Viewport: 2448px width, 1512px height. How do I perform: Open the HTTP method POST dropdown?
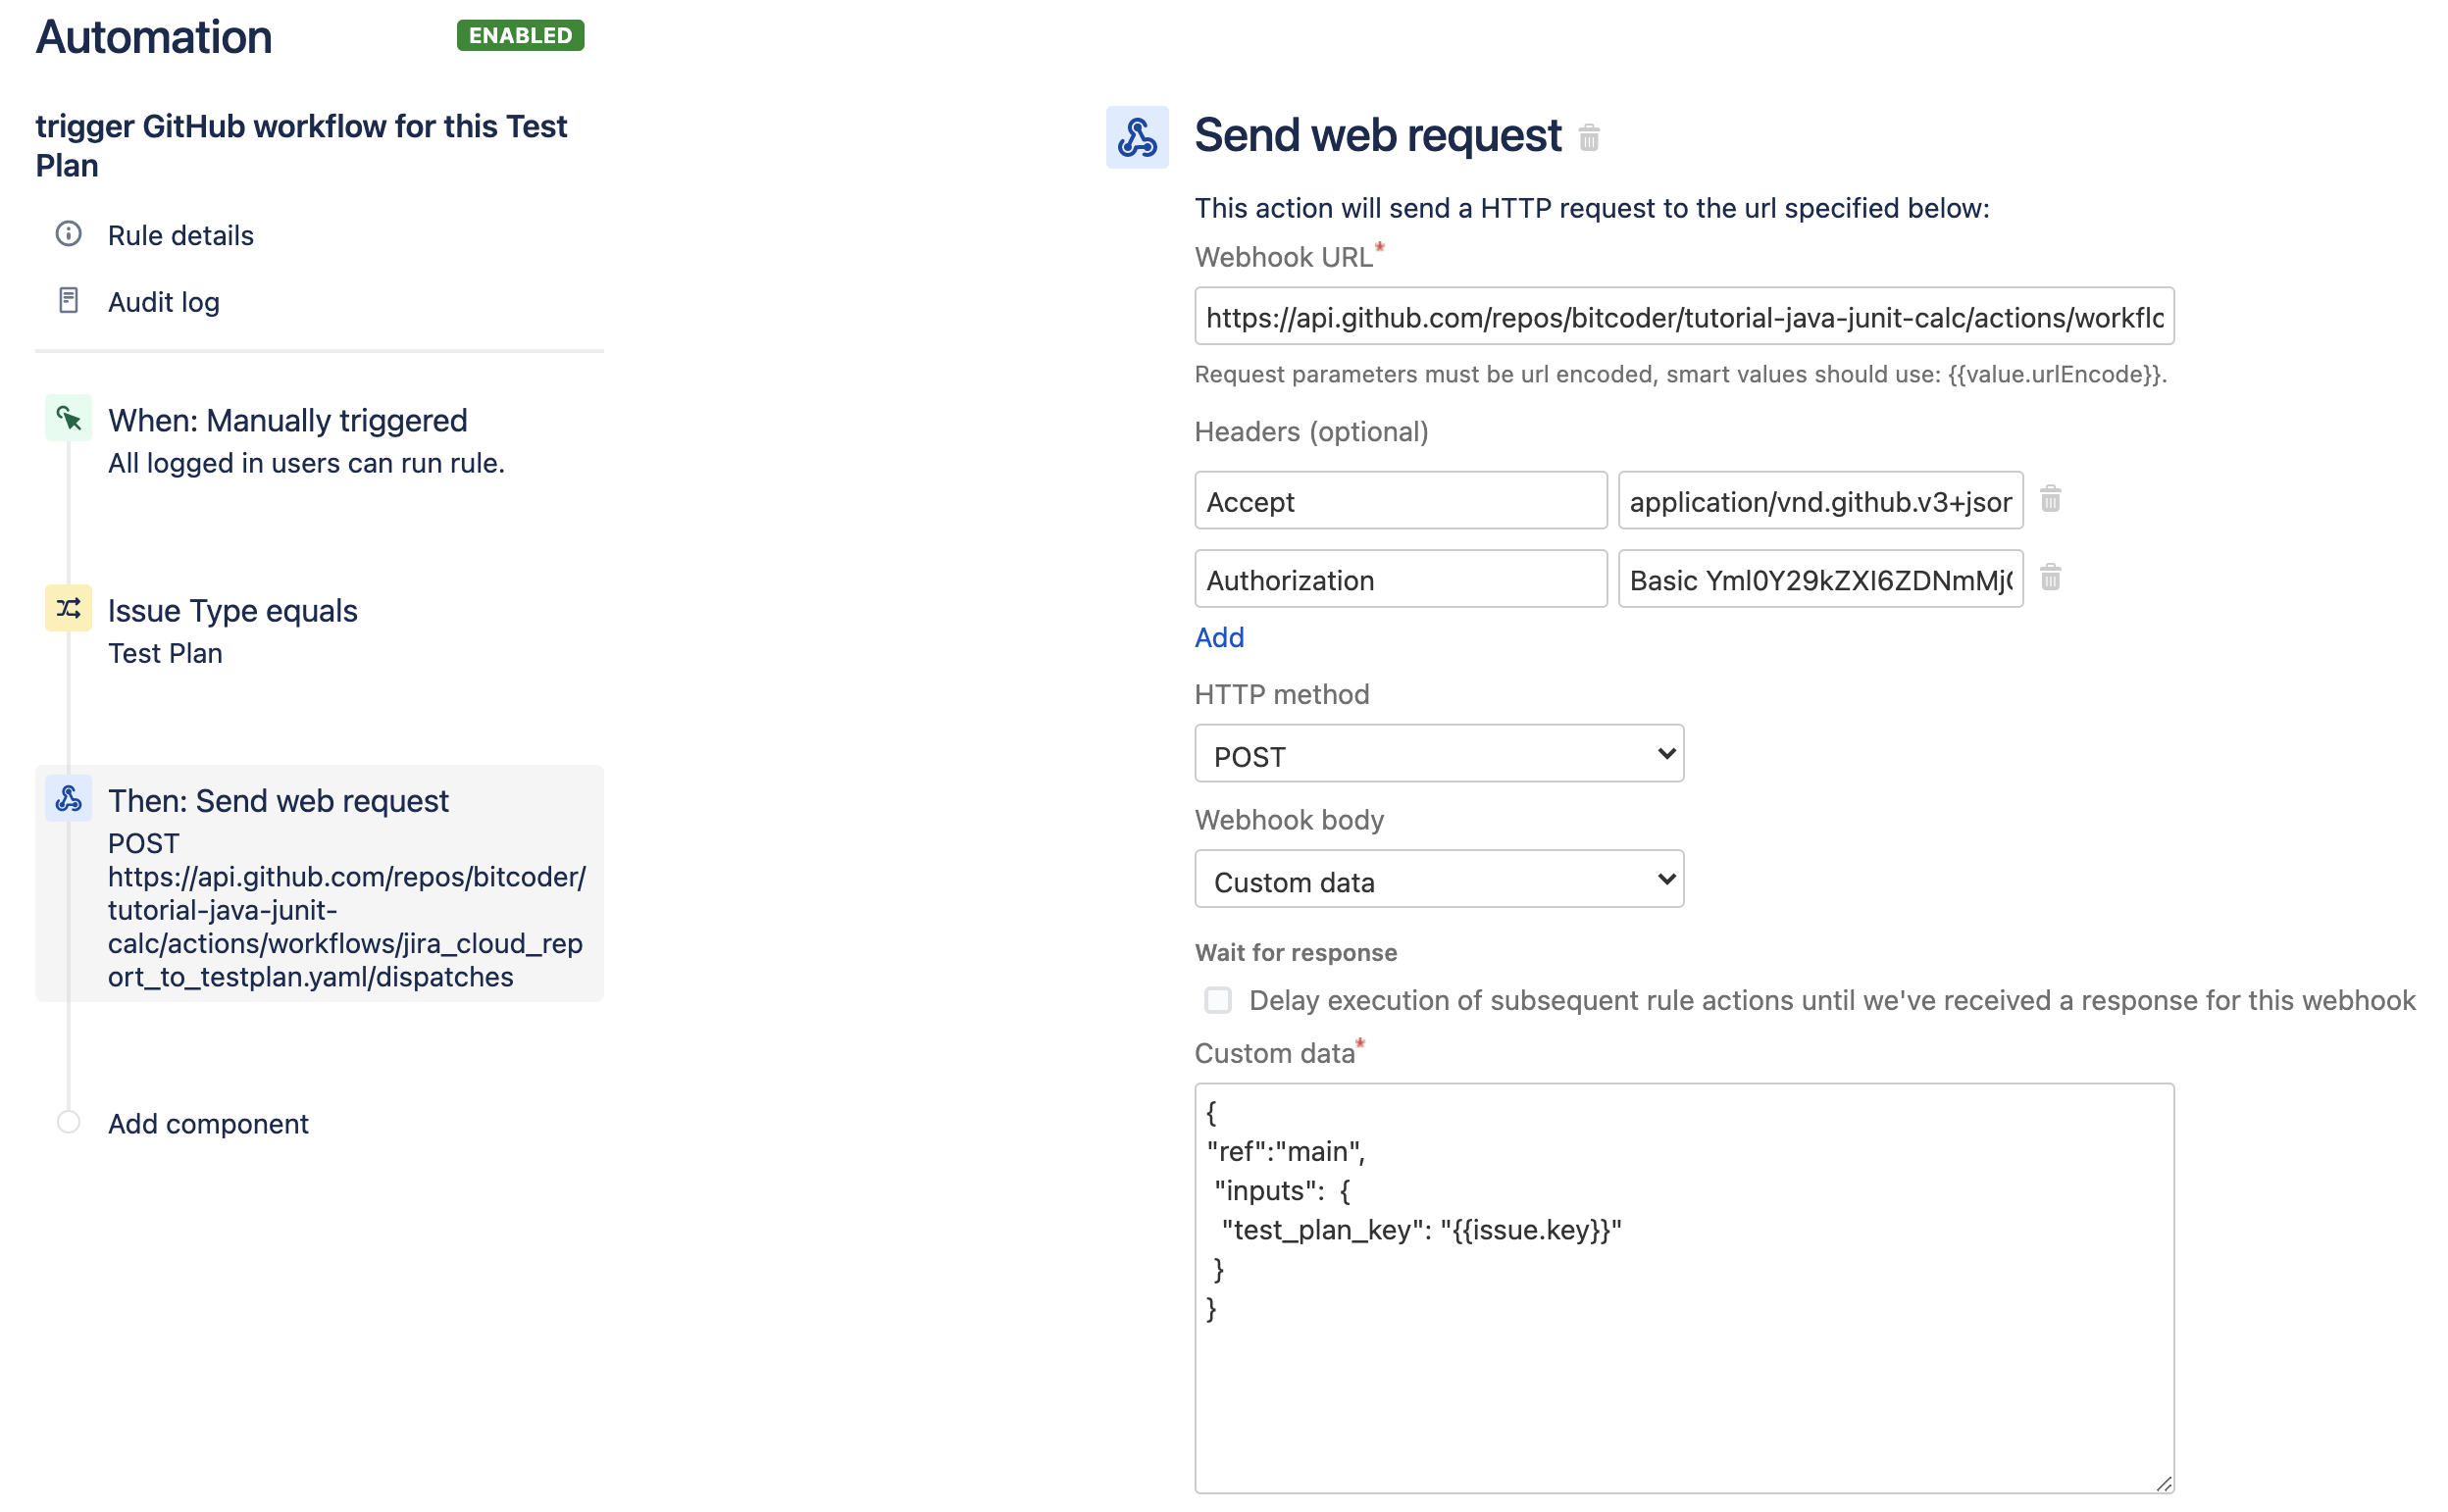(x=1439, y=754)
